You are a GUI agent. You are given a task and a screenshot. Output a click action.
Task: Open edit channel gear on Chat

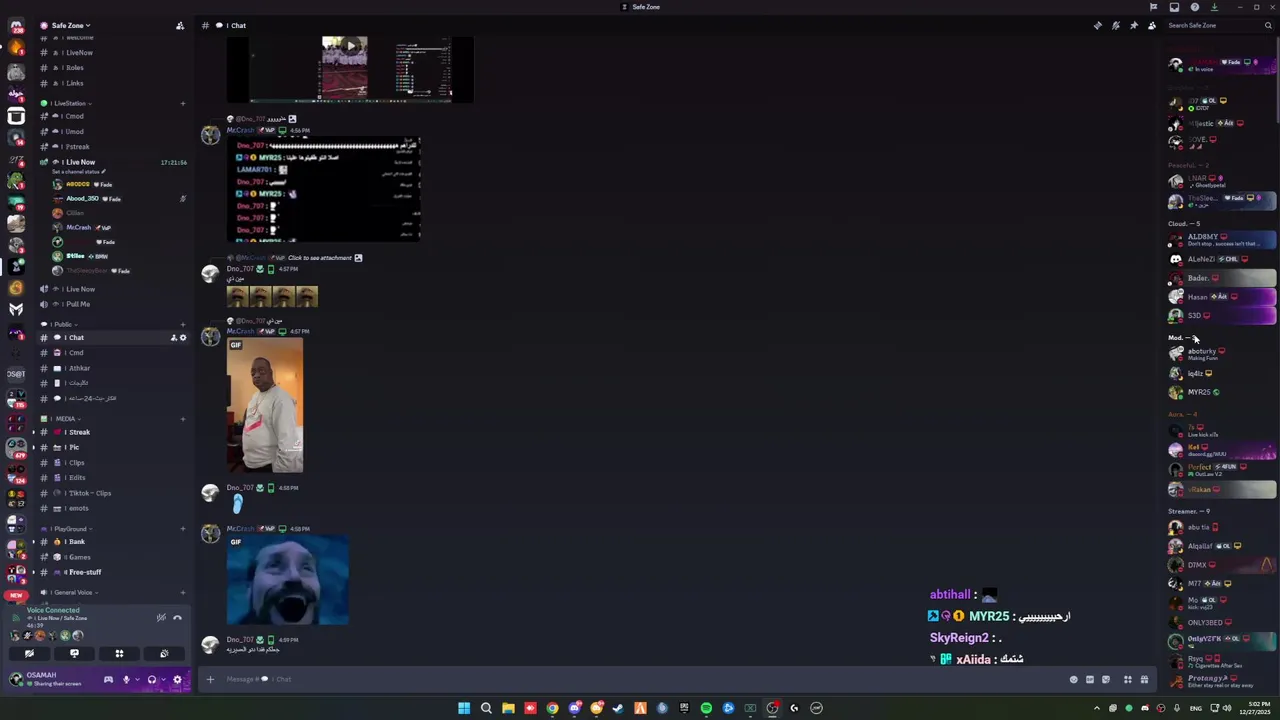point(182,338)
